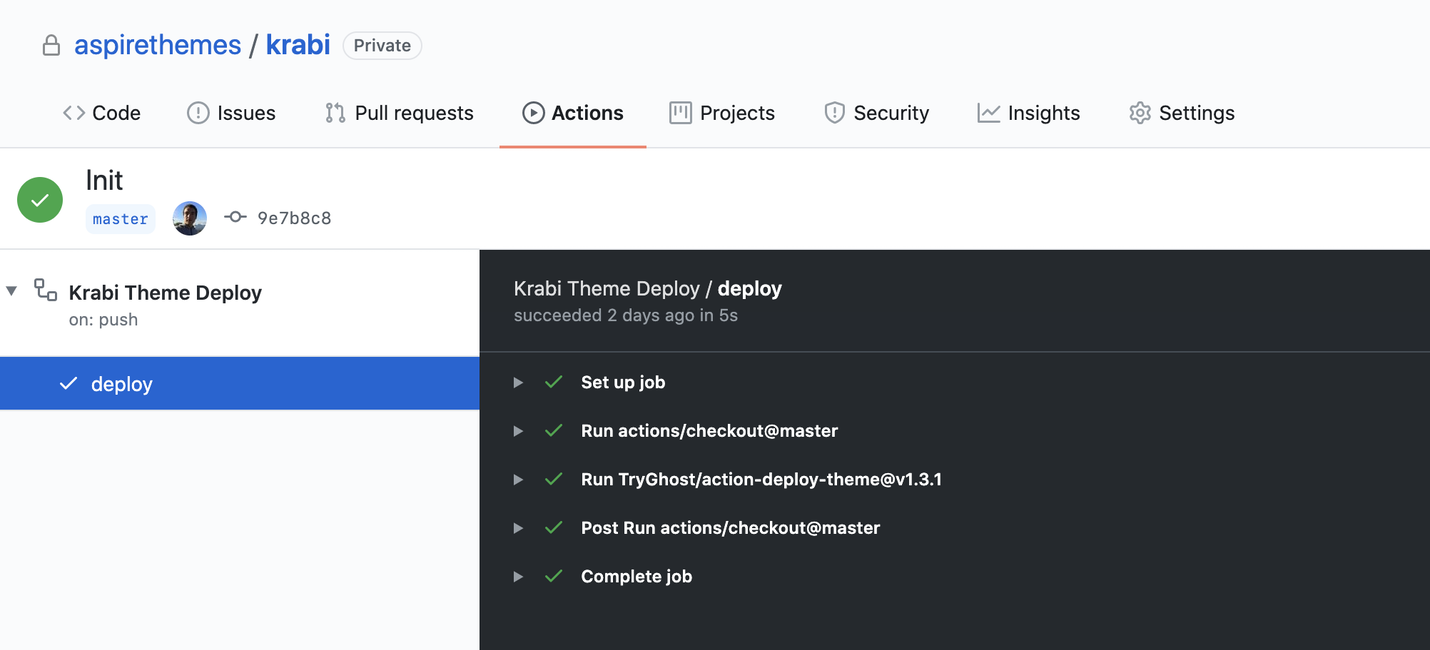Expand the Run TryGhost/action-deploy-theme step
This screenshot has width=1430, height=650.
[518, 480]
